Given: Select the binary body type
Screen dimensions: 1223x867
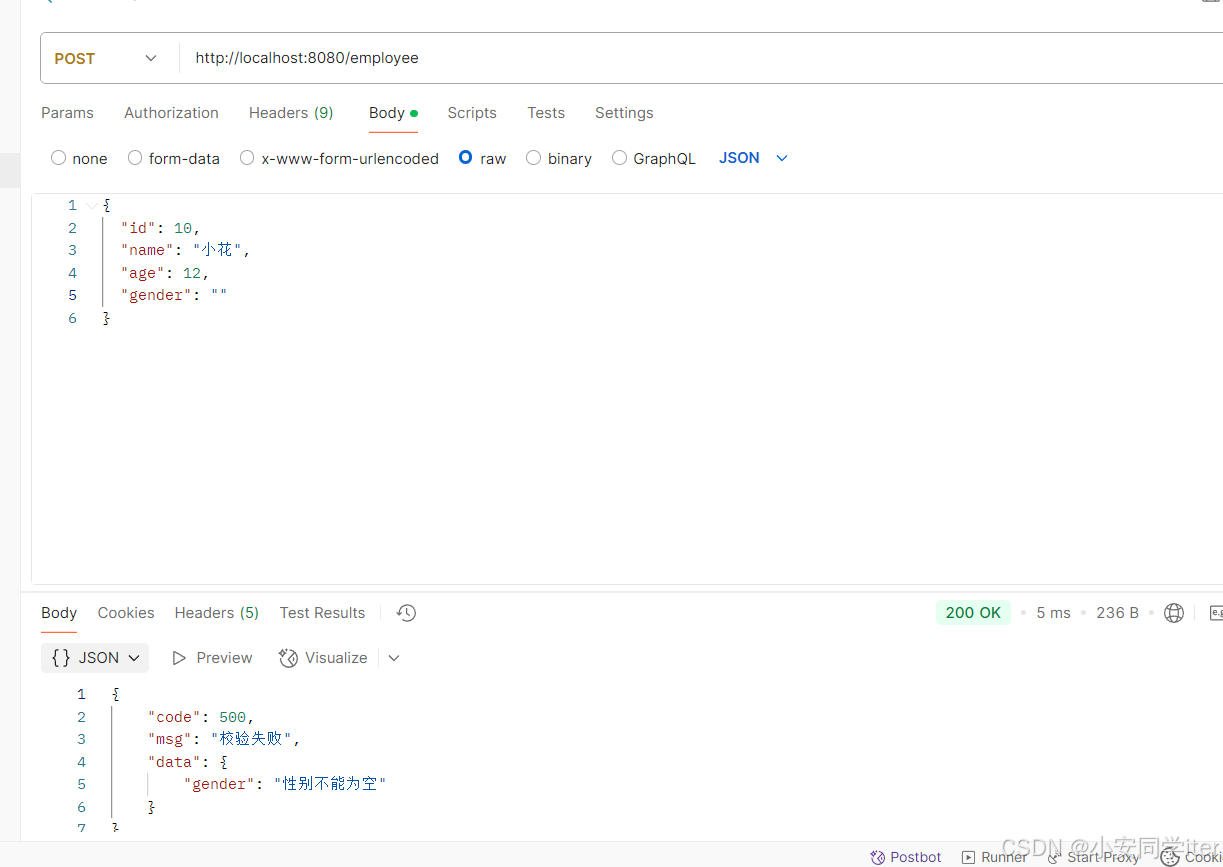Looking at the screenshot, I should tap(559, 158).
